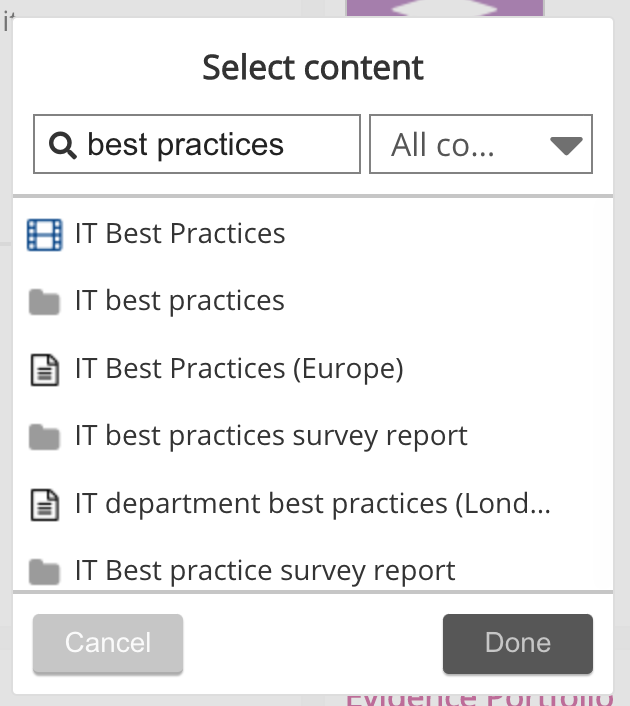The height and width of the screenshot is (706, 630).
Task: Click folder icon for IT Best practice survey report
Action: (x=44, y=571)
